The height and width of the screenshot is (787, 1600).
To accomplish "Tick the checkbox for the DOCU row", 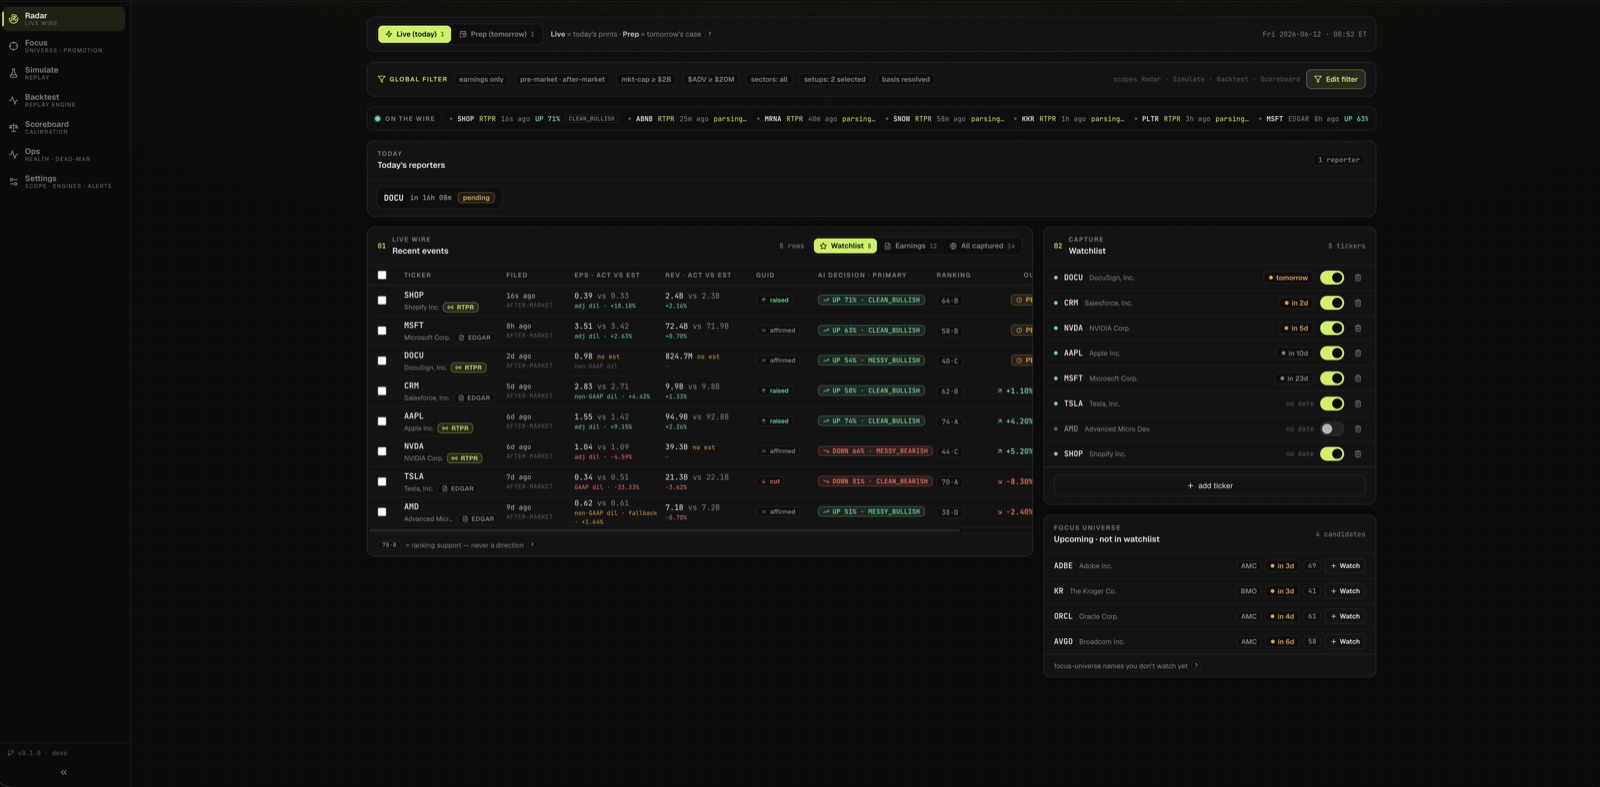I will click(x=382, y=361).
